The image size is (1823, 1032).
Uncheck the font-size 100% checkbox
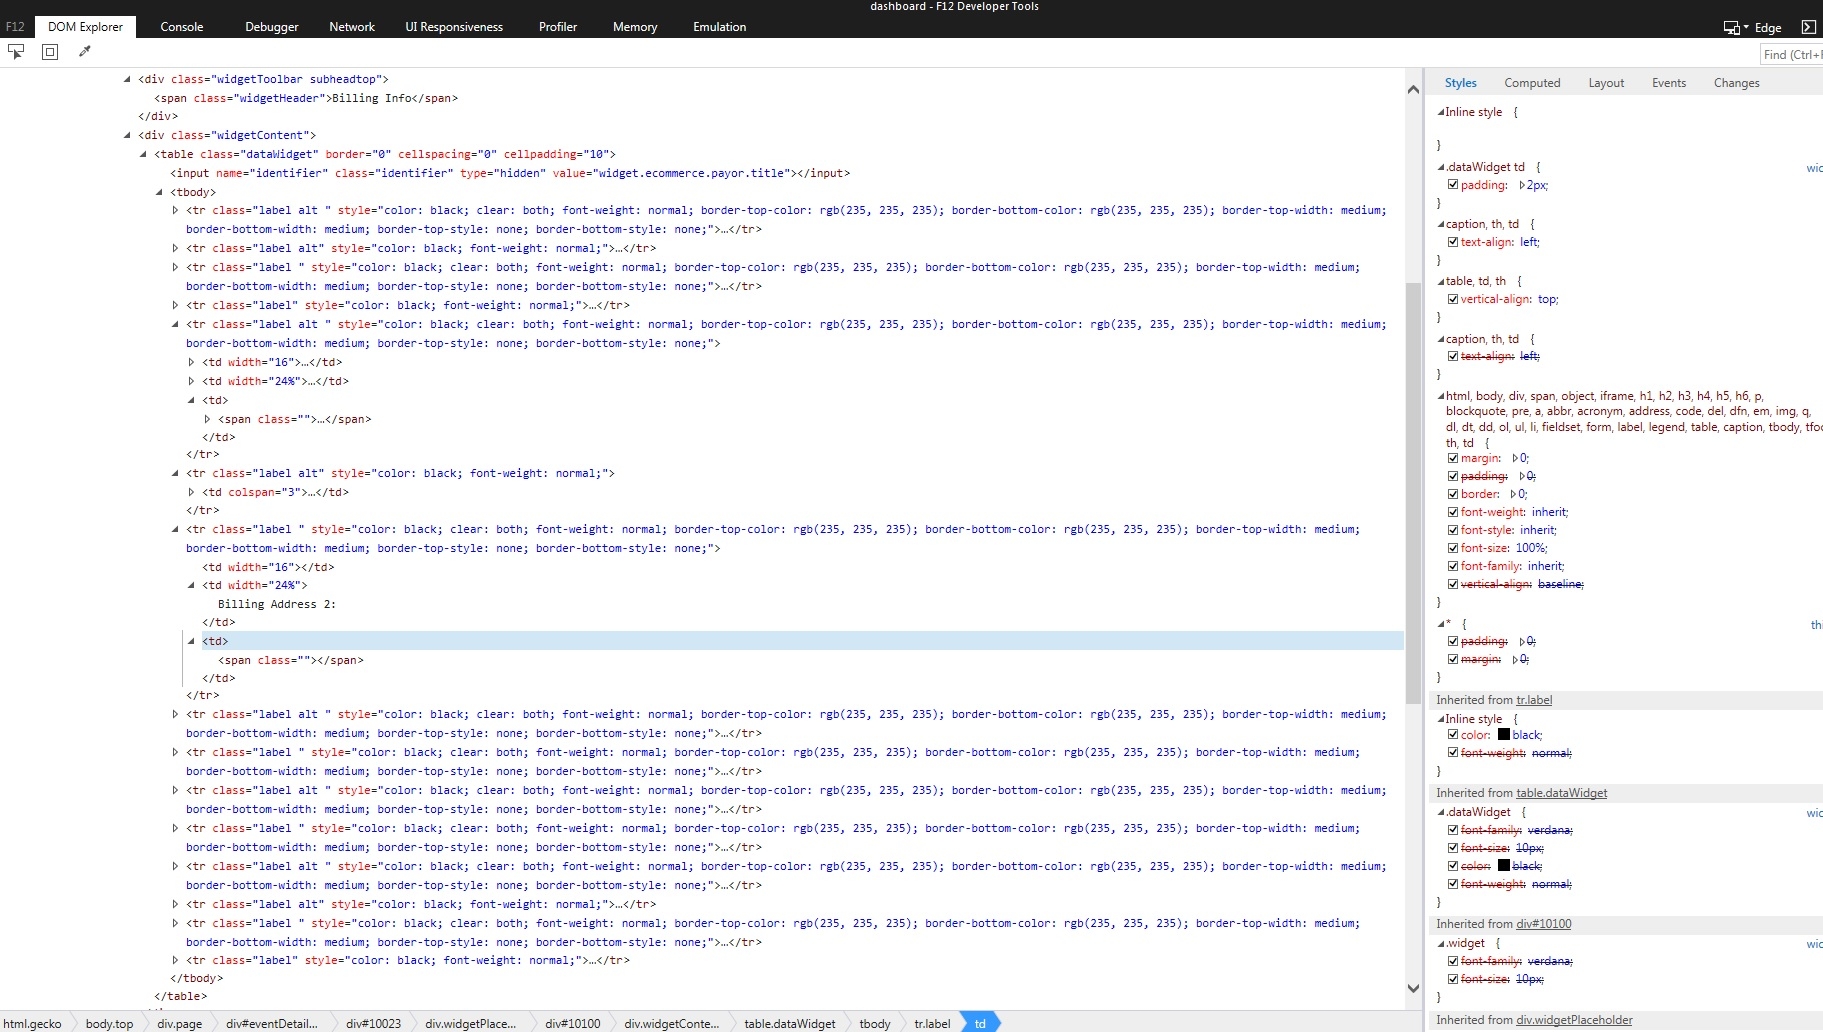point(1453,548)
